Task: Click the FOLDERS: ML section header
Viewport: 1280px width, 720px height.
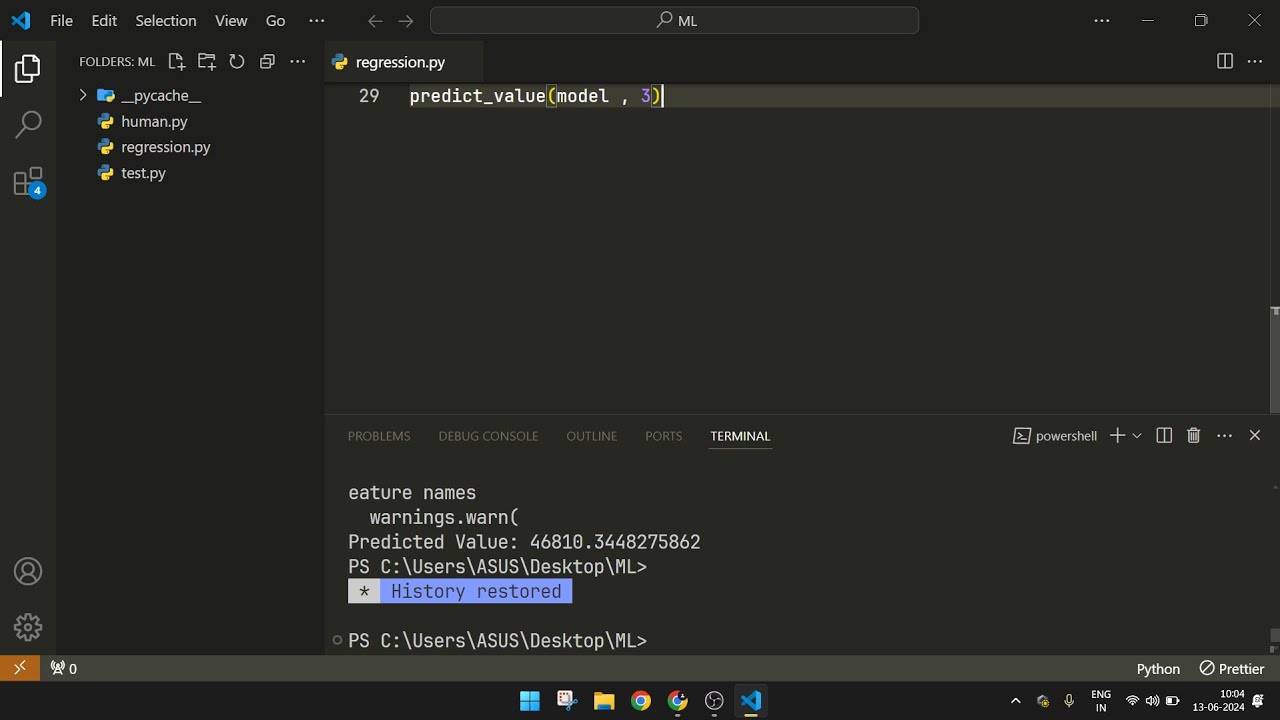Action: [x=117, y=62]
